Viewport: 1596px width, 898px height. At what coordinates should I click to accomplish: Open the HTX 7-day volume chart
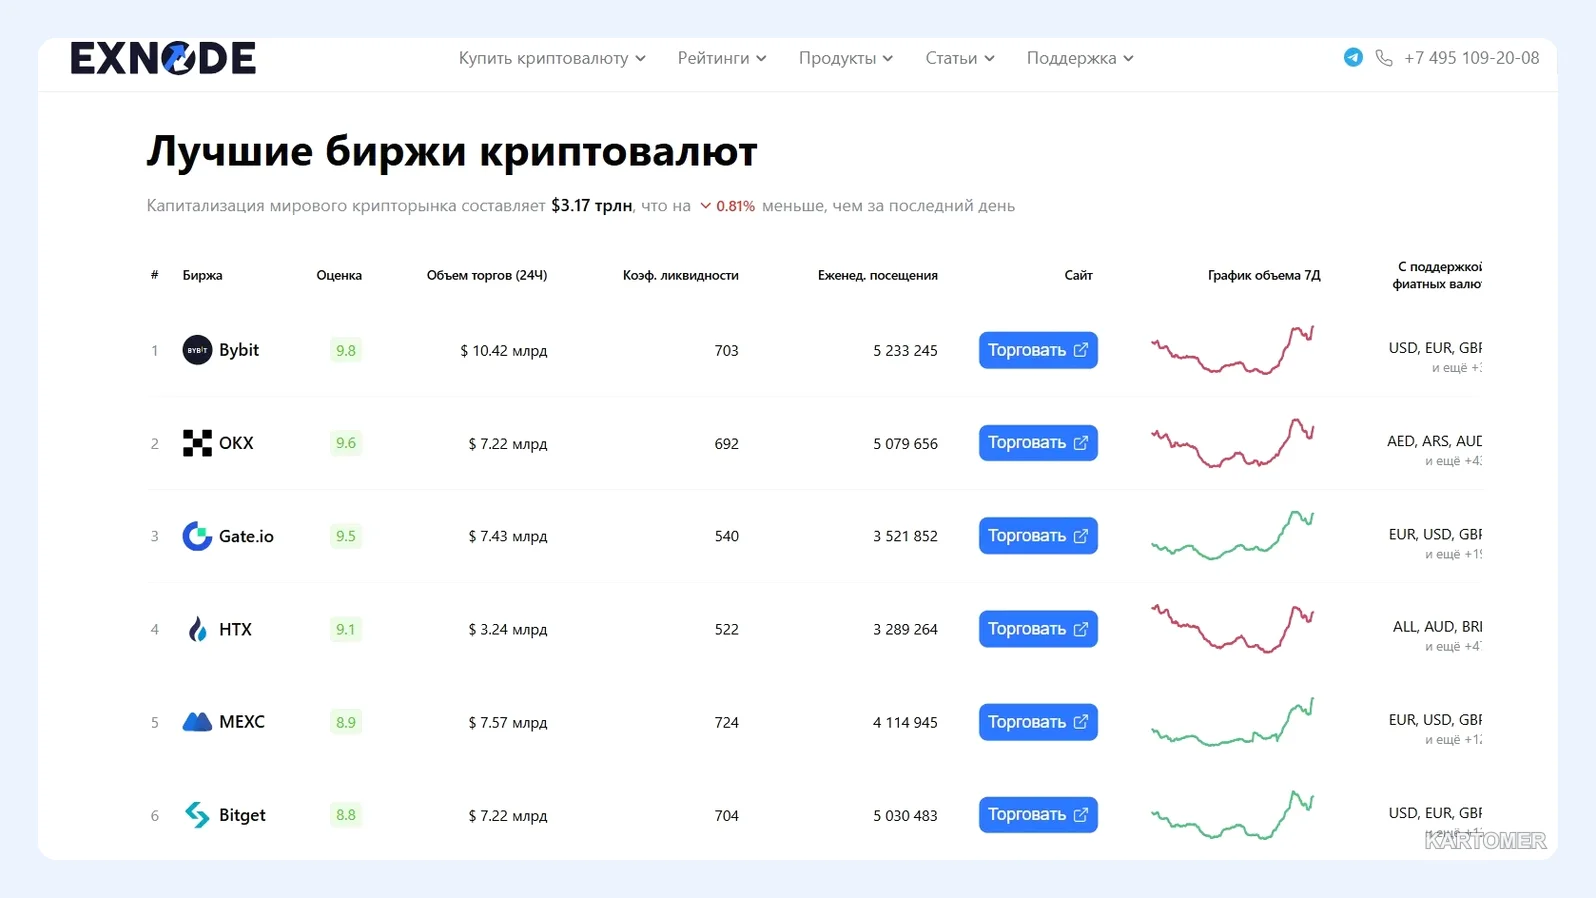click(1233, 629)
